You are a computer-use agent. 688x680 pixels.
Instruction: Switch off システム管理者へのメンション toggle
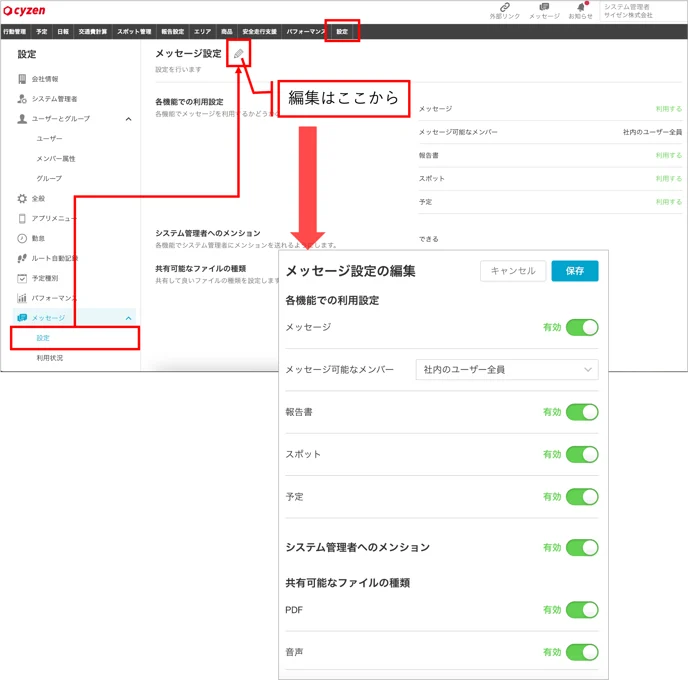582,548
